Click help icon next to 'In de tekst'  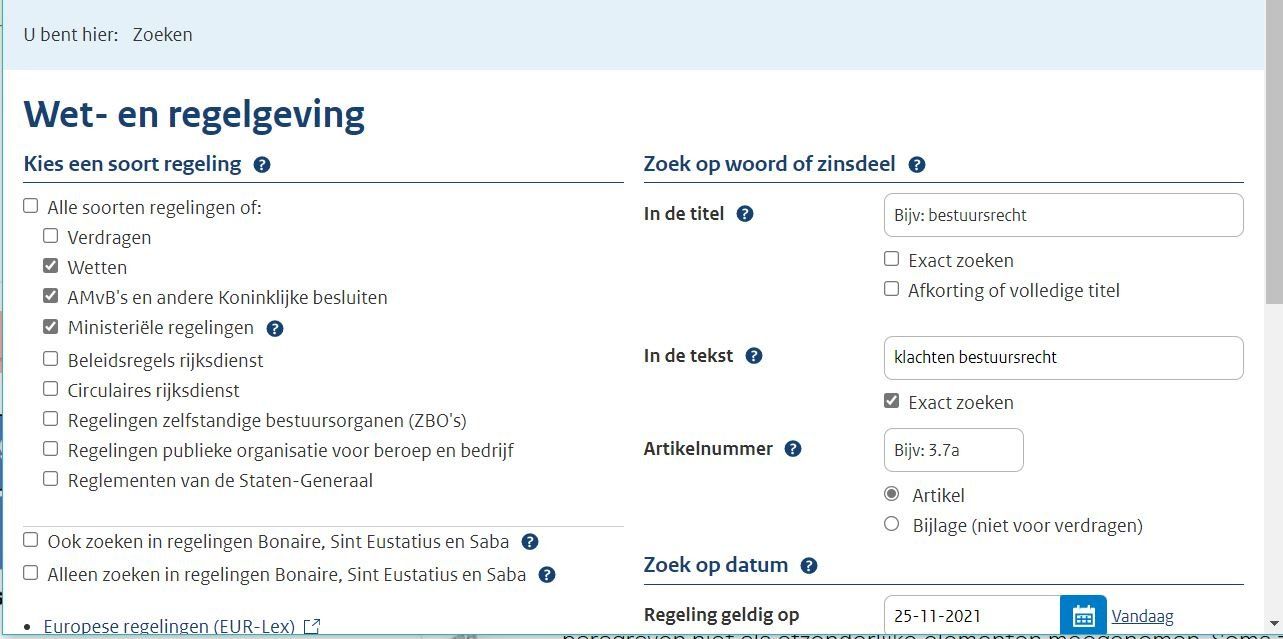tap(754, 356)
